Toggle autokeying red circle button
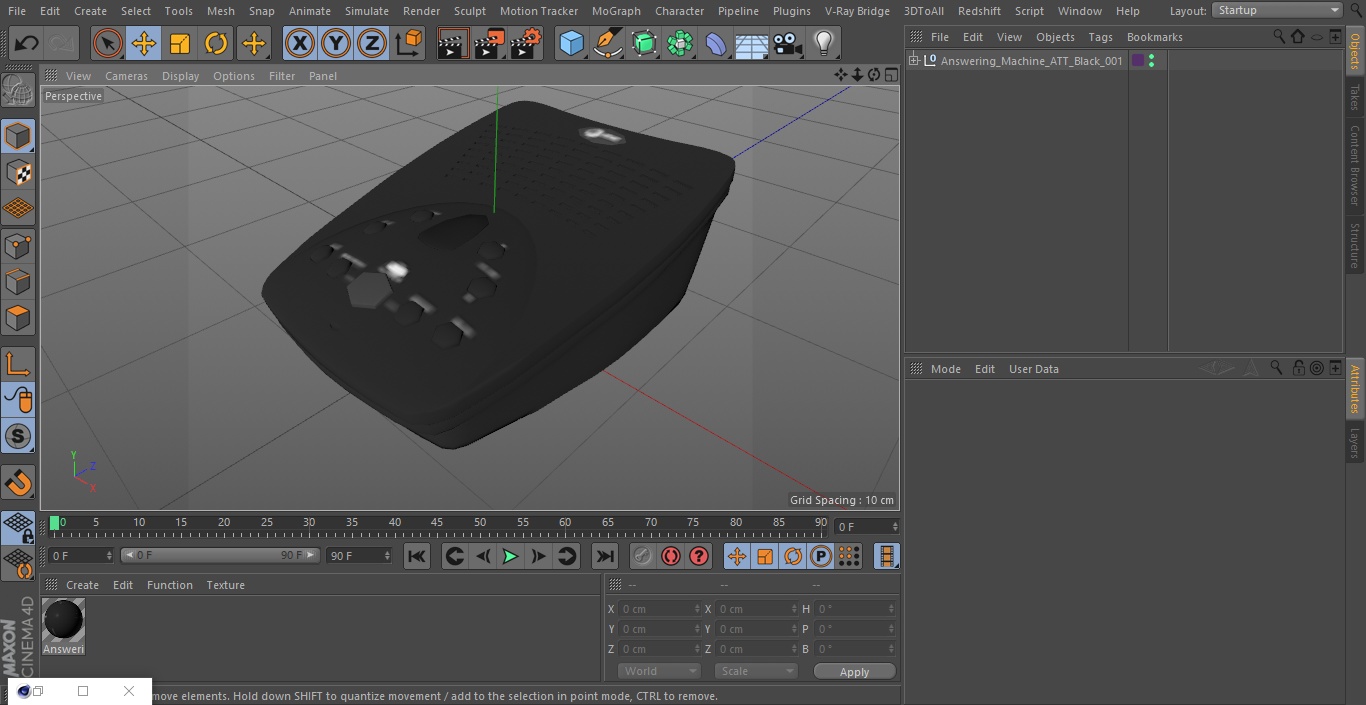The width and height of the screenshot is (1366, 705). 671,556
